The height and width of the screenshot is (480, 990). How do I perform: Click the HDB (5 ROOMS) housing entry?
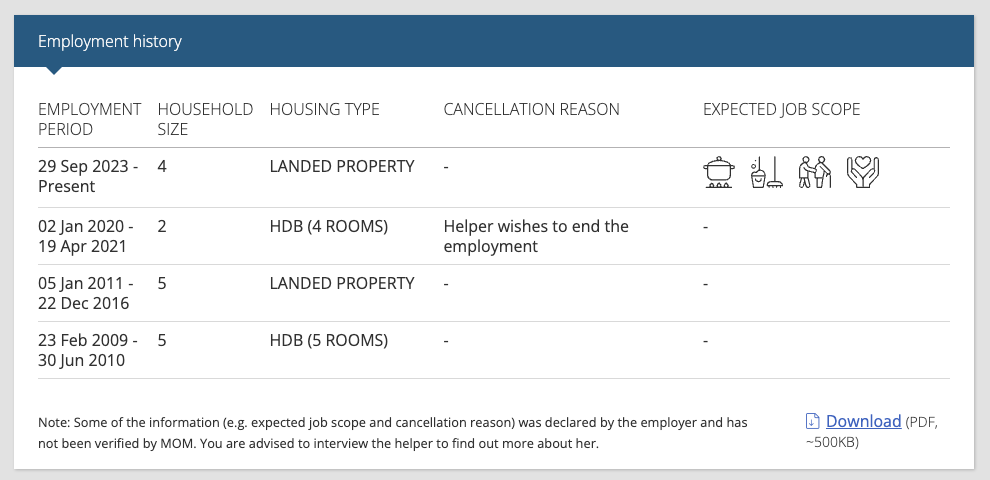(329, 340)
